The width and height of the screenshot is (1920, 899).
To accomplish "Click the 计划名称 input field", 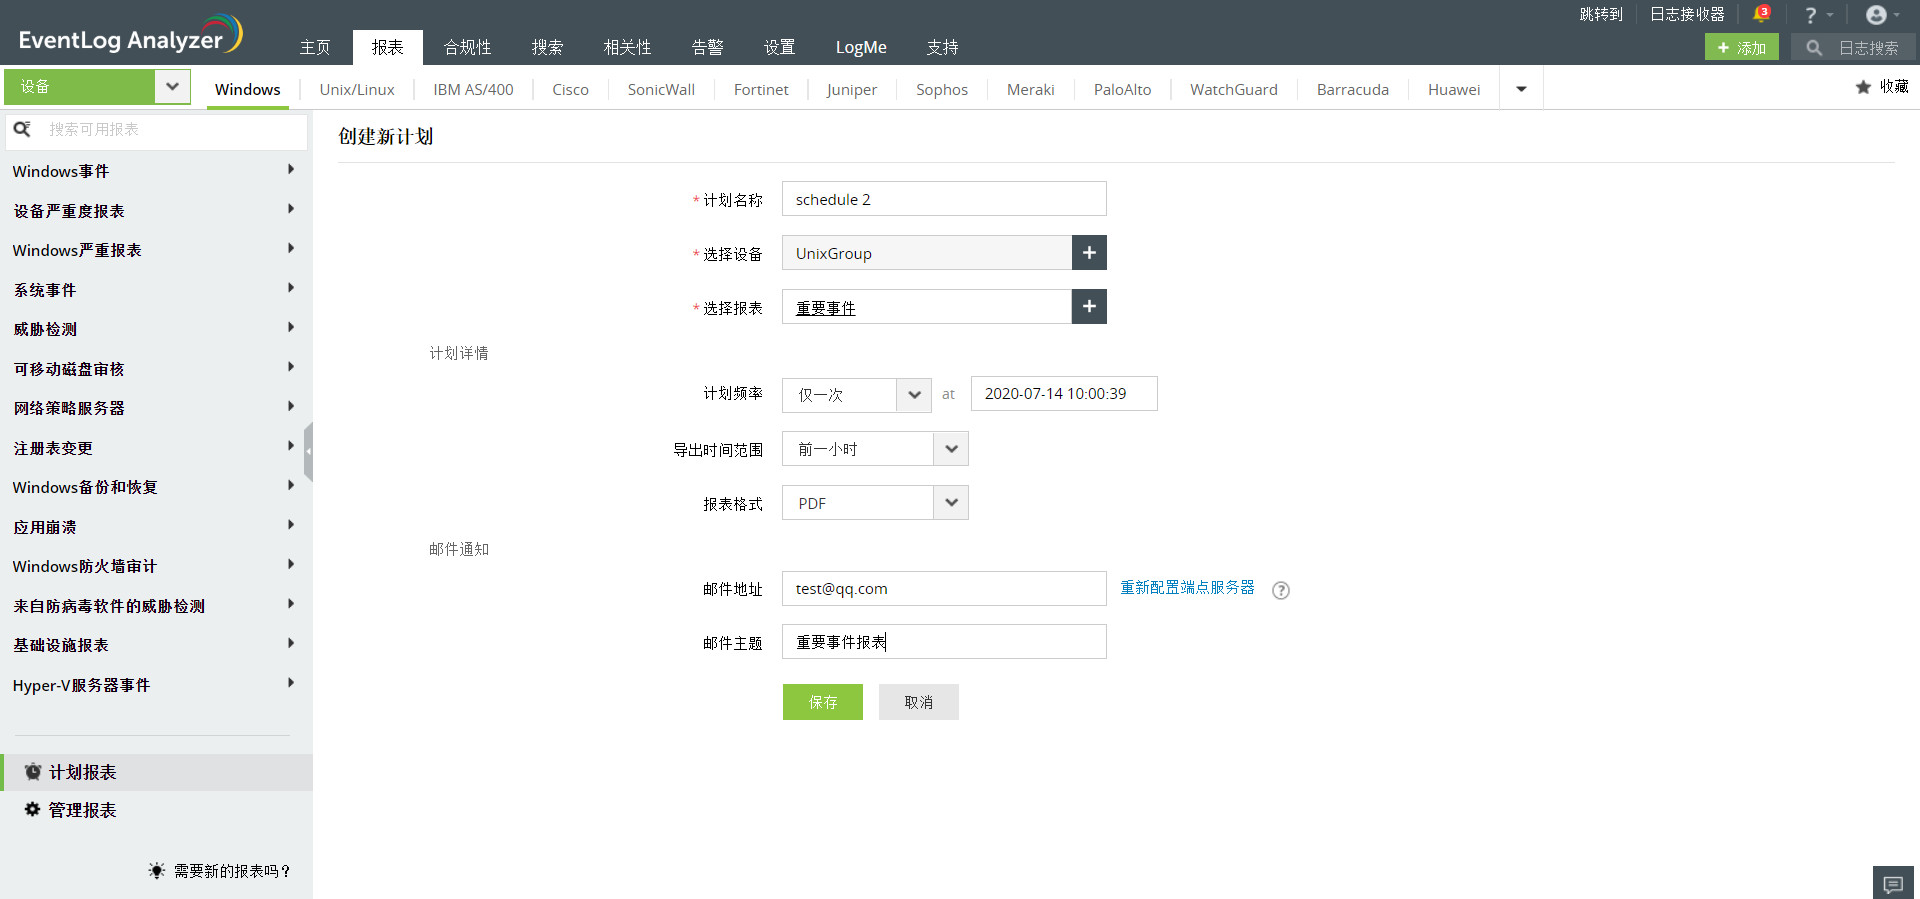I will (x=943, y=199).
